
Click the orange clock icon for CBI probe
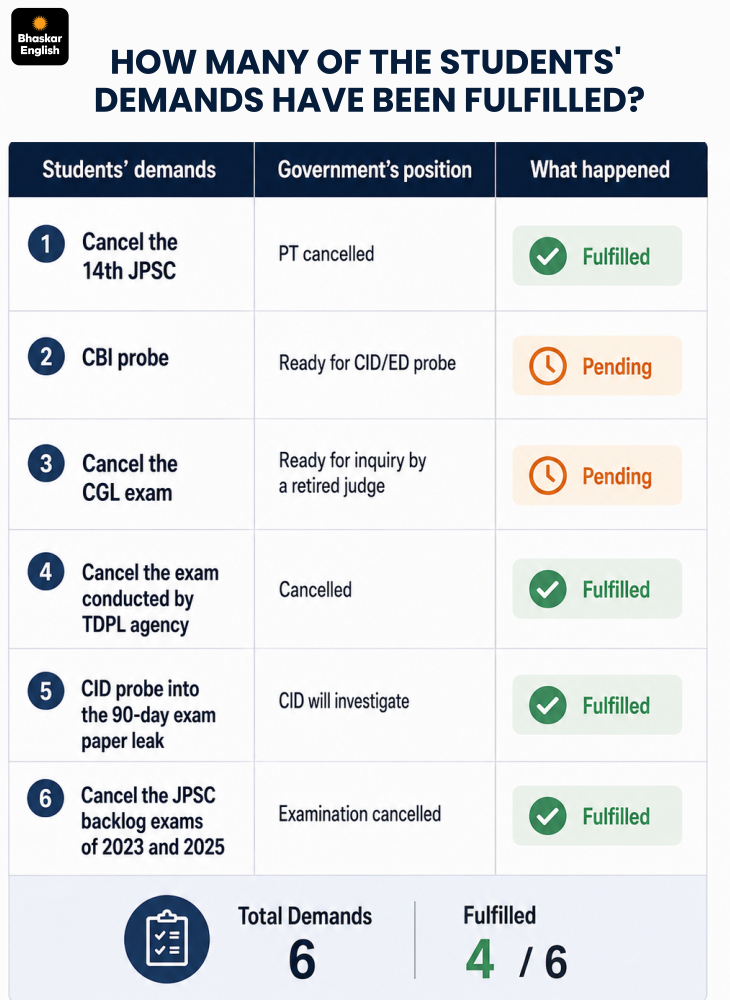tap(548, 366)
